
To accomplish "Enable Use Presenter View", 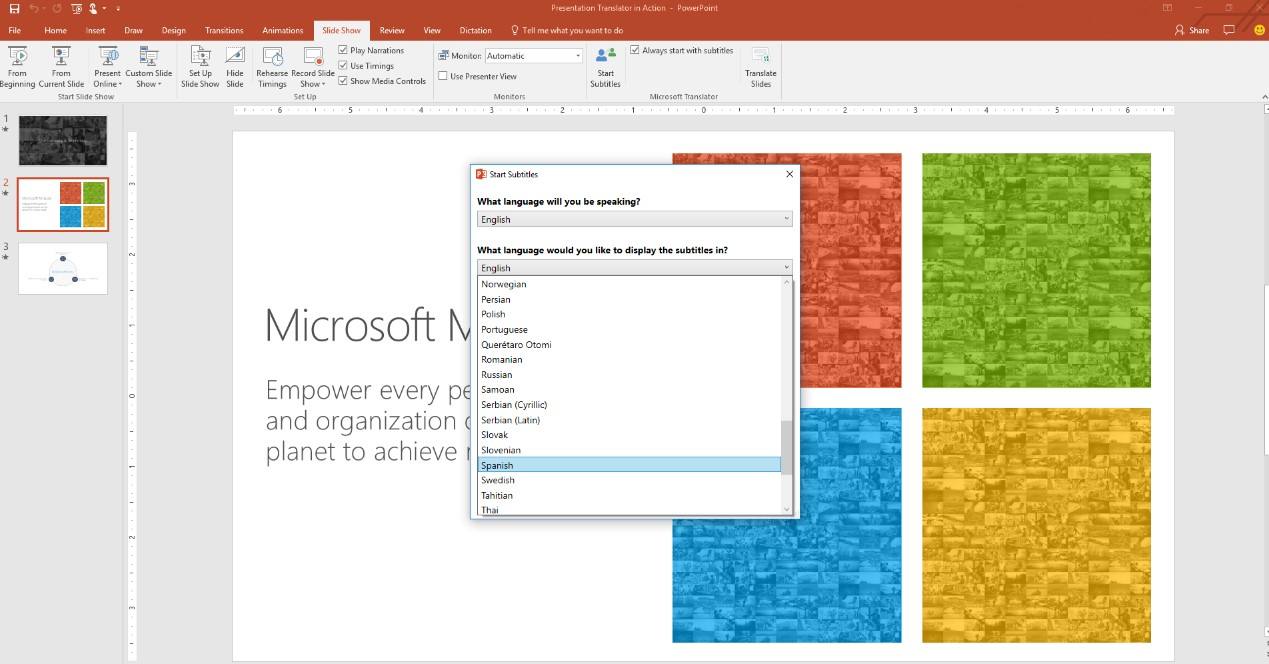I will 441,75.
